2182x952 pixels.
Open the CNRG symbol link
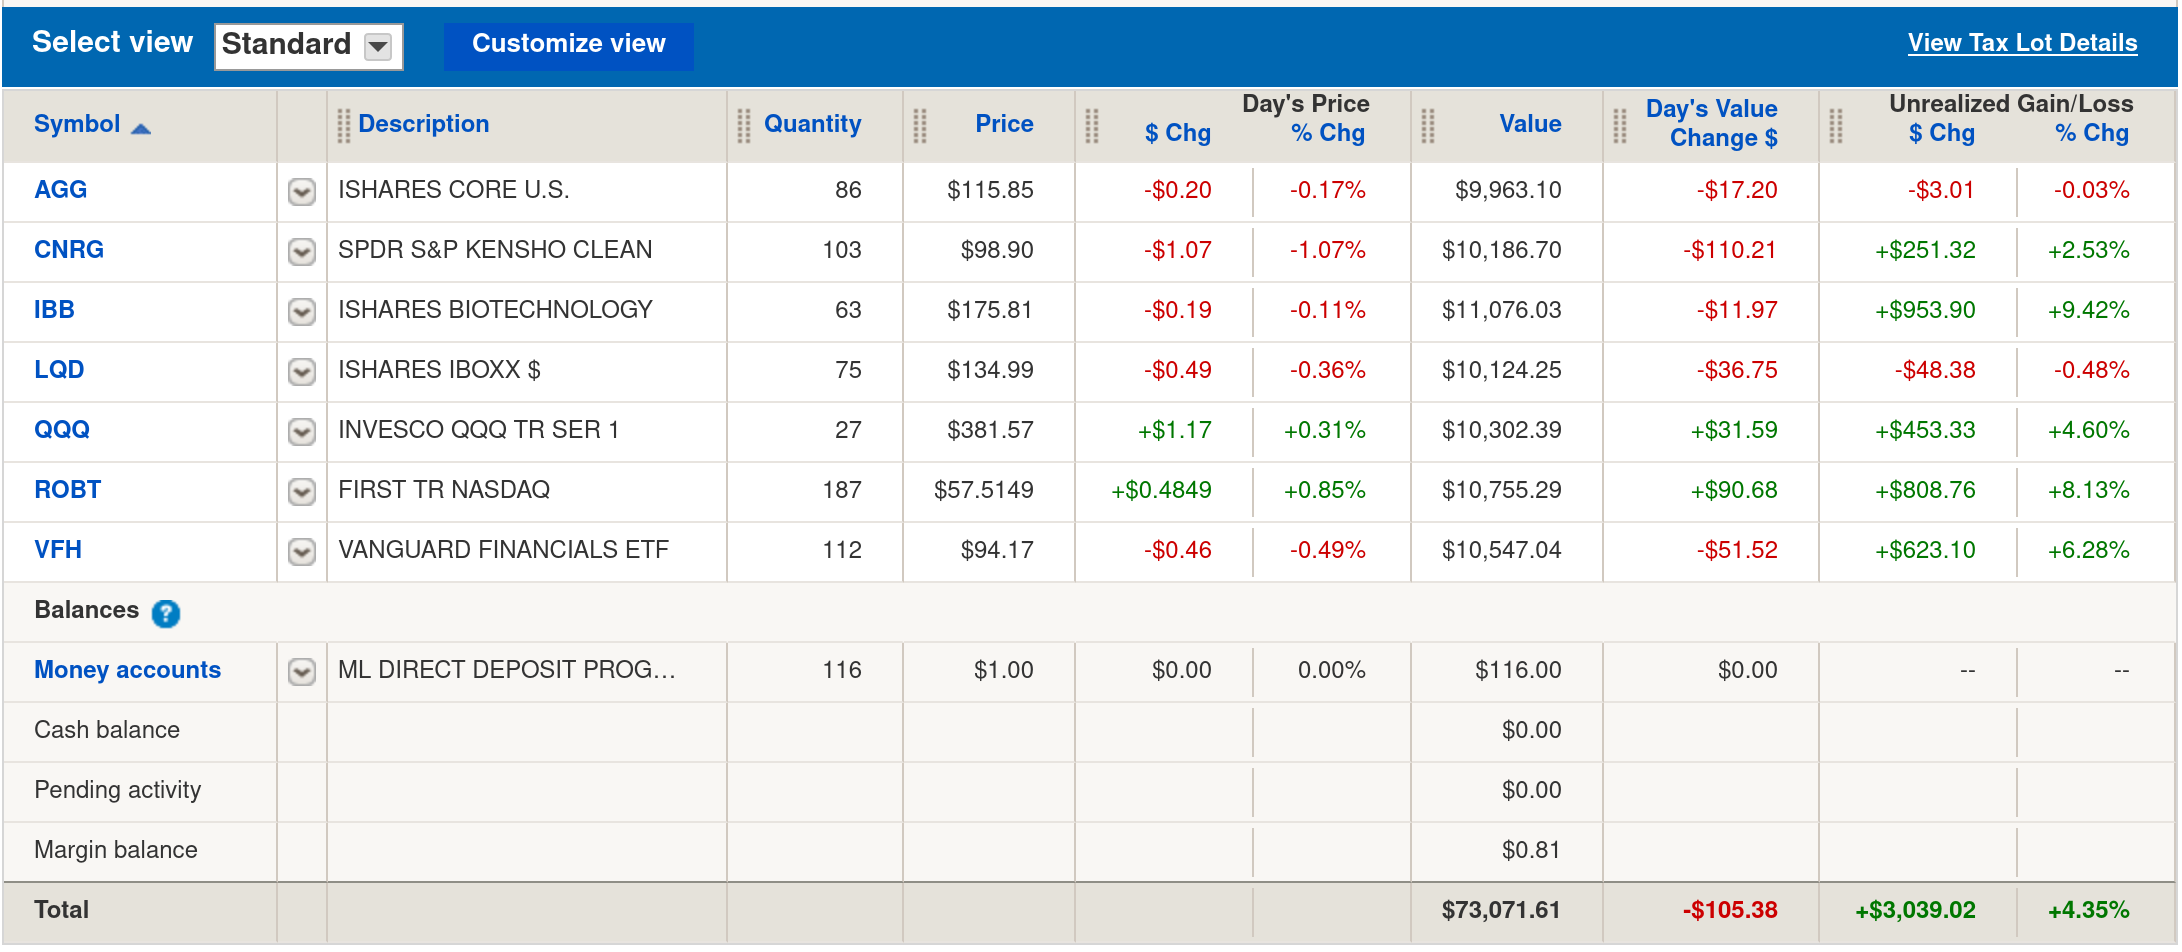(x=69, y=250)
